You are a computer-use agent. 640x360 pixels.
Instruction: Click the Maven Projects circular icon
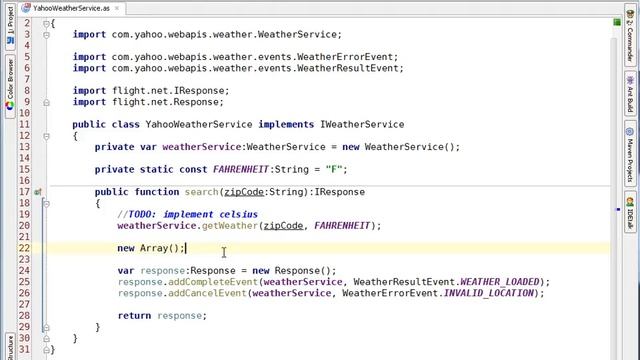[630, 131]
